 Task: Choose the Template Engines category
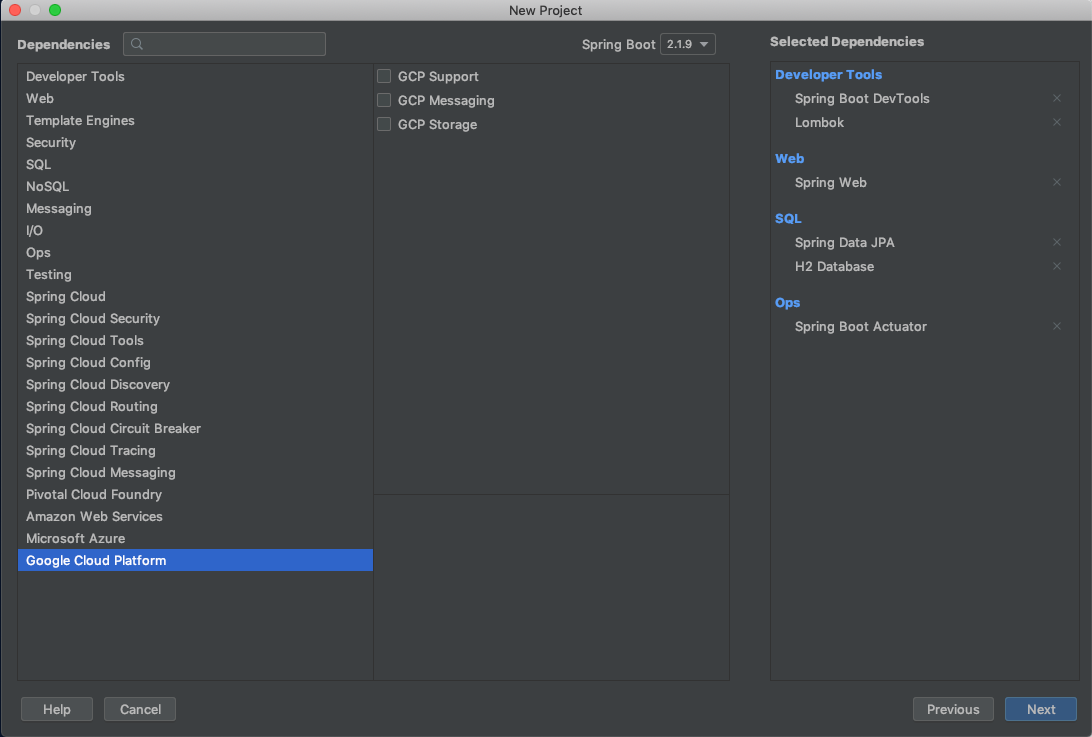(x=195, y=121)
